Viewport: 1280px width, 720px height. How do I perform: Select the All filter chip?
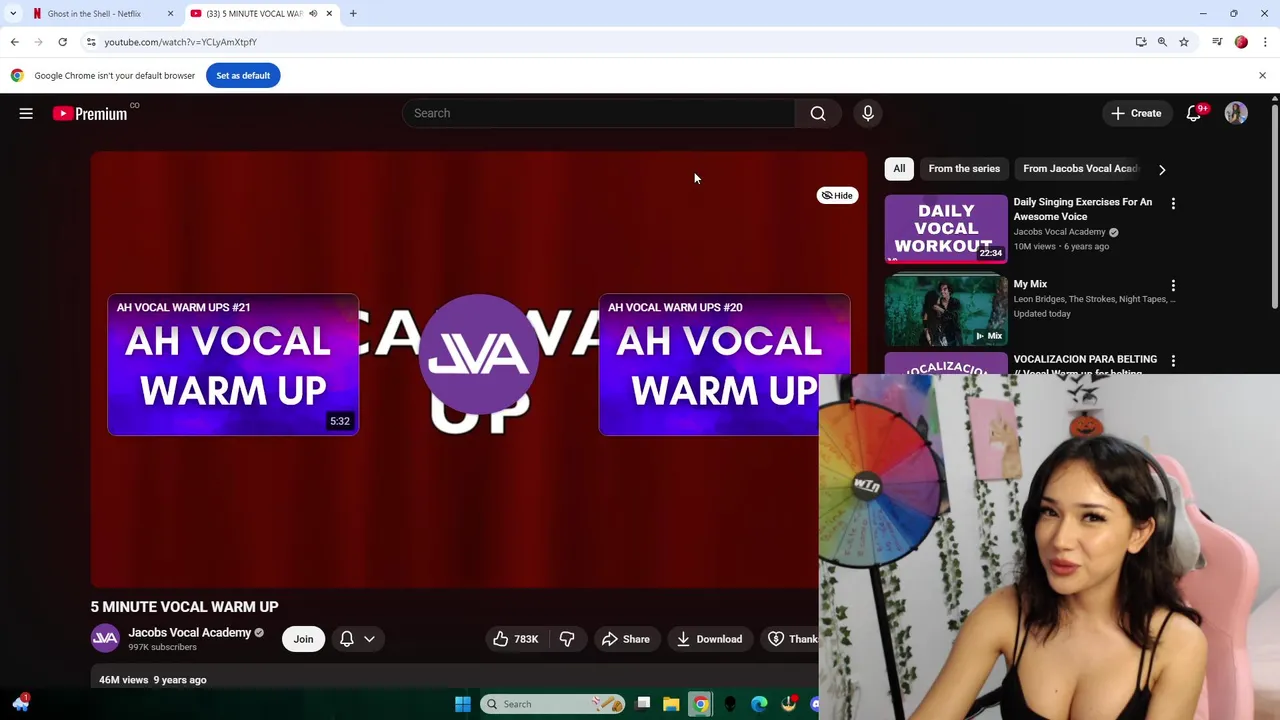click(x=899, y=169)
